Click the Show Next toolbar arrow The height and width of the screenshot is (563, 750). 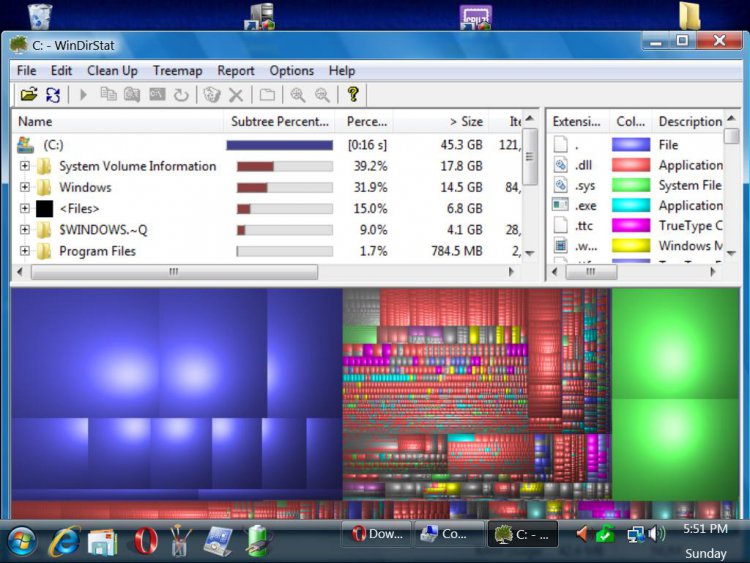[x=83, y=95]
